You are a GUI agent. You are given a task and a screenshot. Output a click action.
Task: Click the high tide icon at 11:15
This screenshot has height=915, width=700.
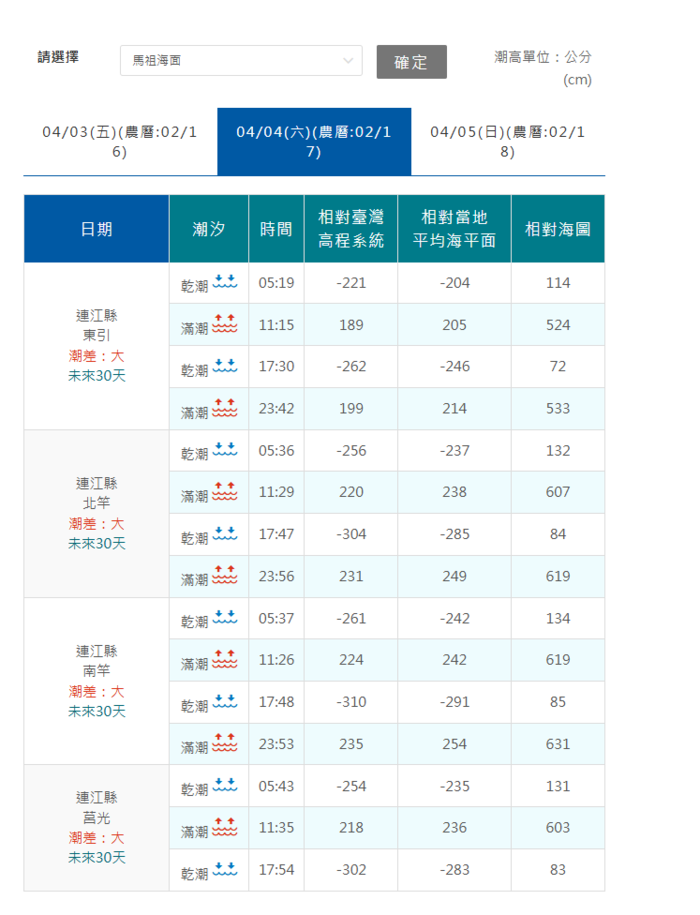coord(225,324)
